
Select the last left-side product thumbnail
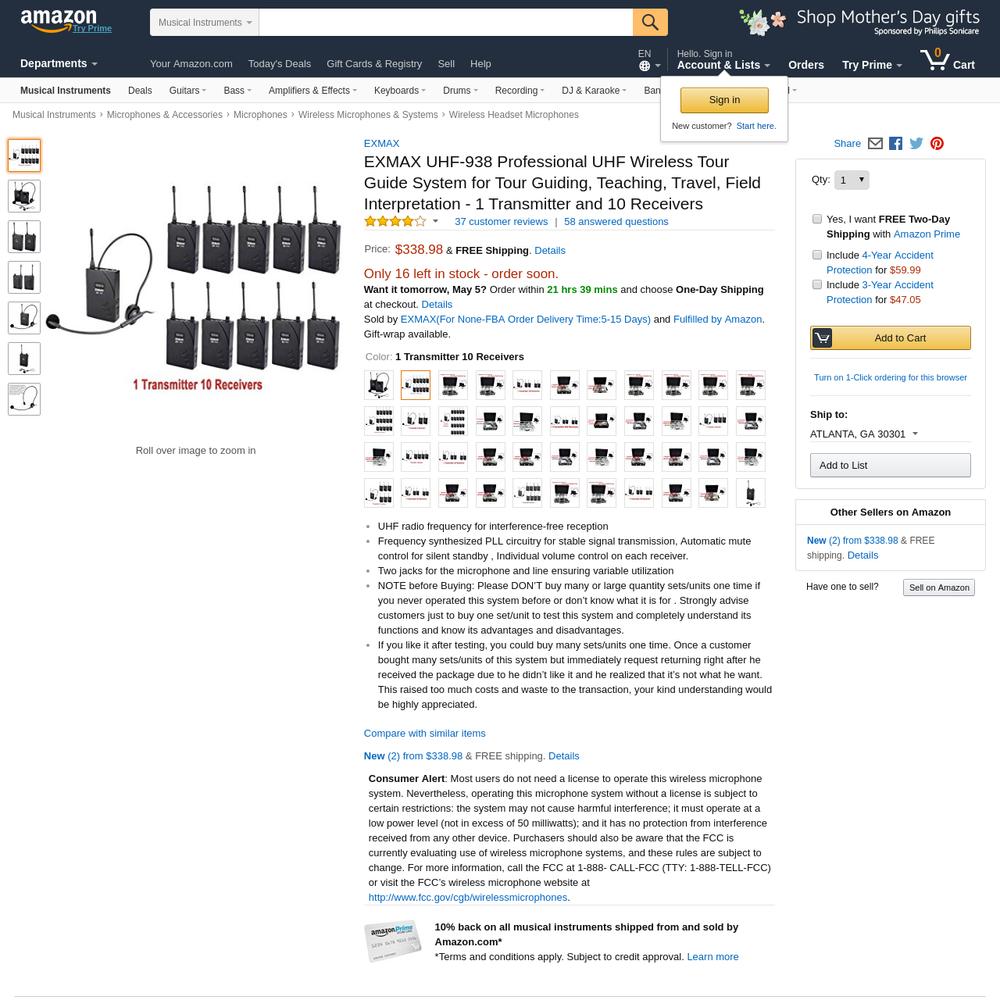point(24,399)
